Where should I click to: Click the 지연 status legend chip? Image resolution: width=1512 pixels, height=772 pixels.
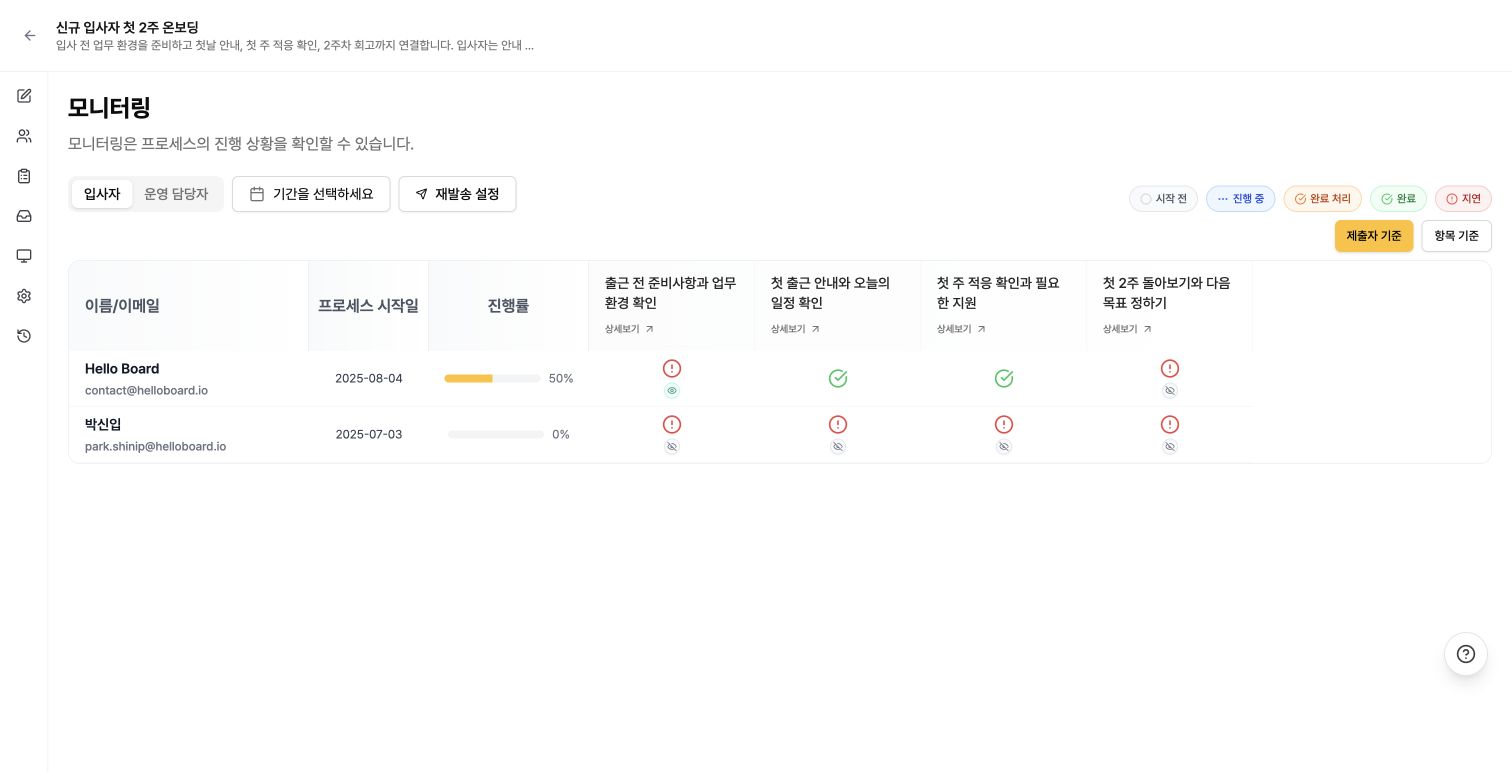[x=1463, y=199]
